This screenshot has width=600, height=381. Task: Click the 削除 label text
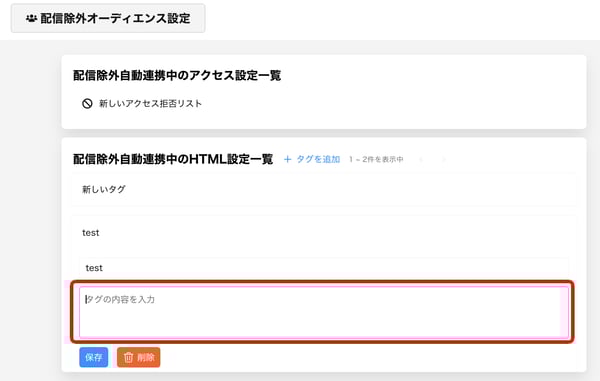coord(146,357)
